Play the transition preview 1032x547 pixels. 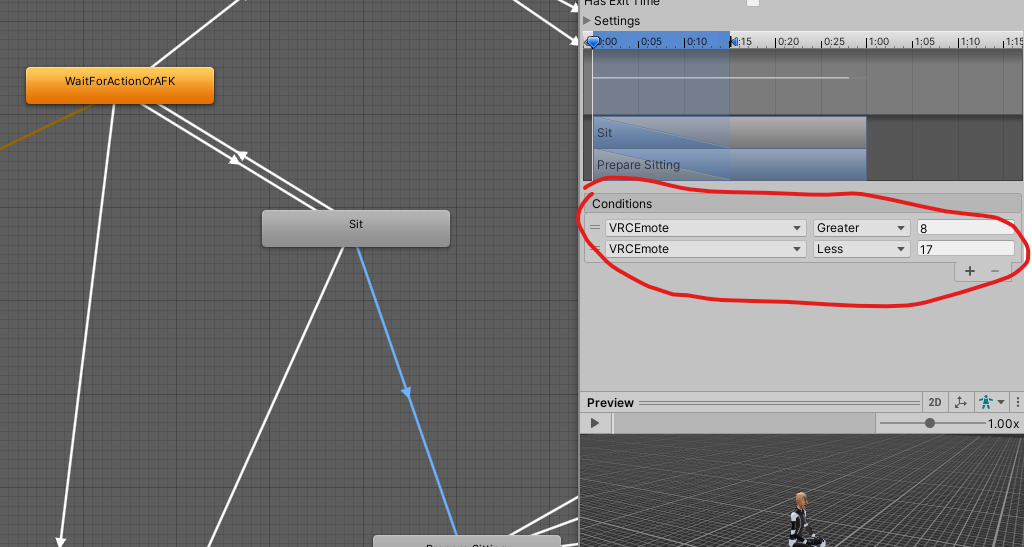pos(595,423)
